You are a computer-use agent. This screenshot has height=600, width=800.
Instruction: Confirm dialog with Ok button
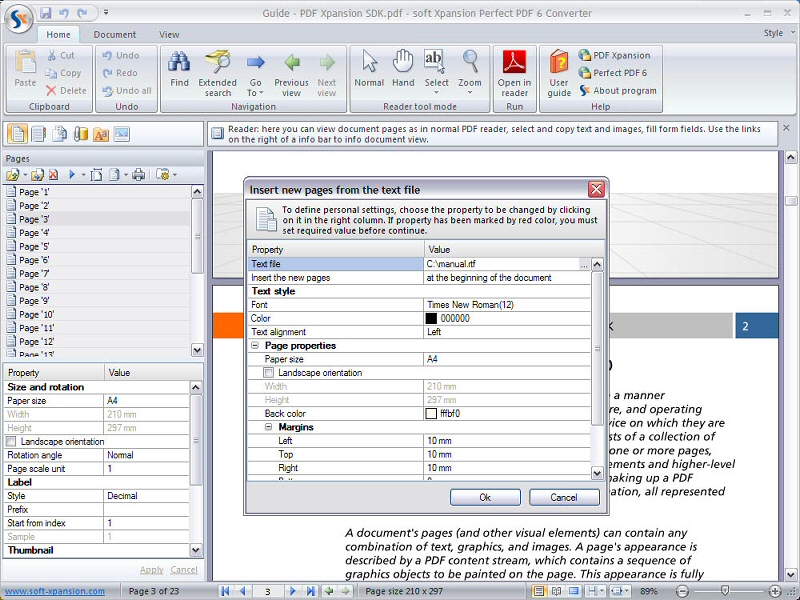point(485,497)
